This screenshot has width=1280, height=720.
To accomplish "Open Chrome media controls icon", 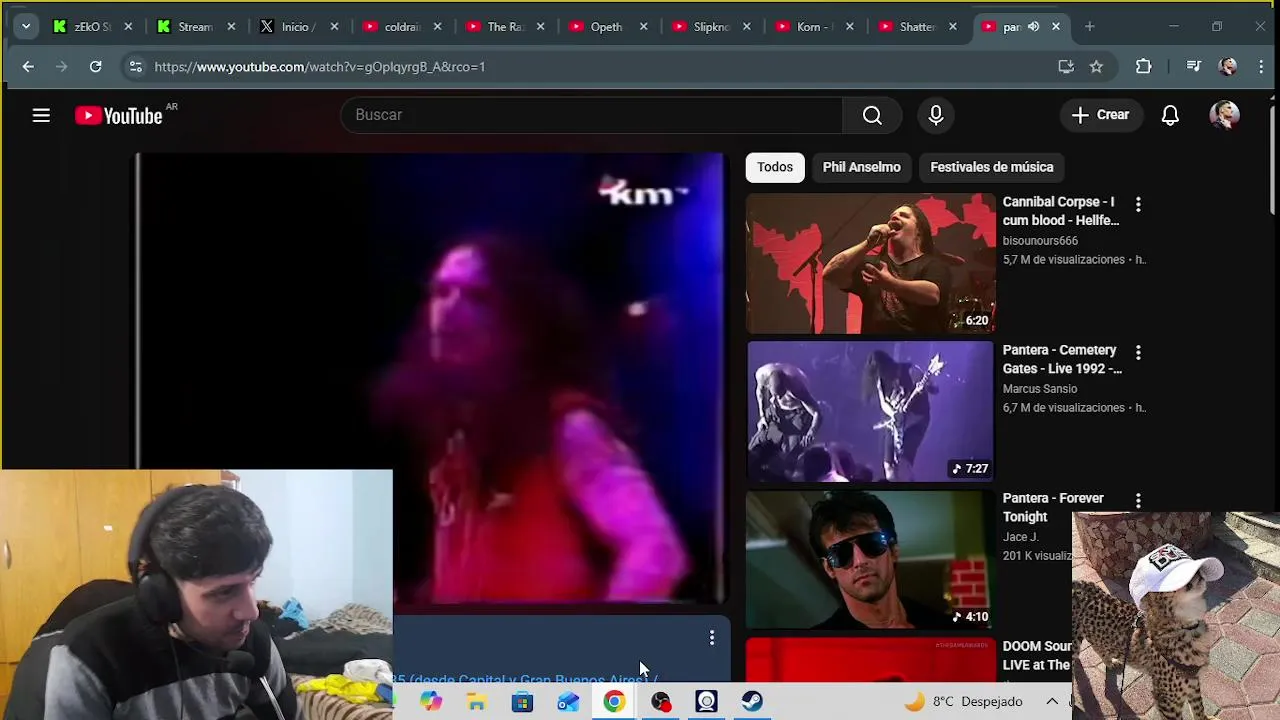I will tap(1193, 66).
